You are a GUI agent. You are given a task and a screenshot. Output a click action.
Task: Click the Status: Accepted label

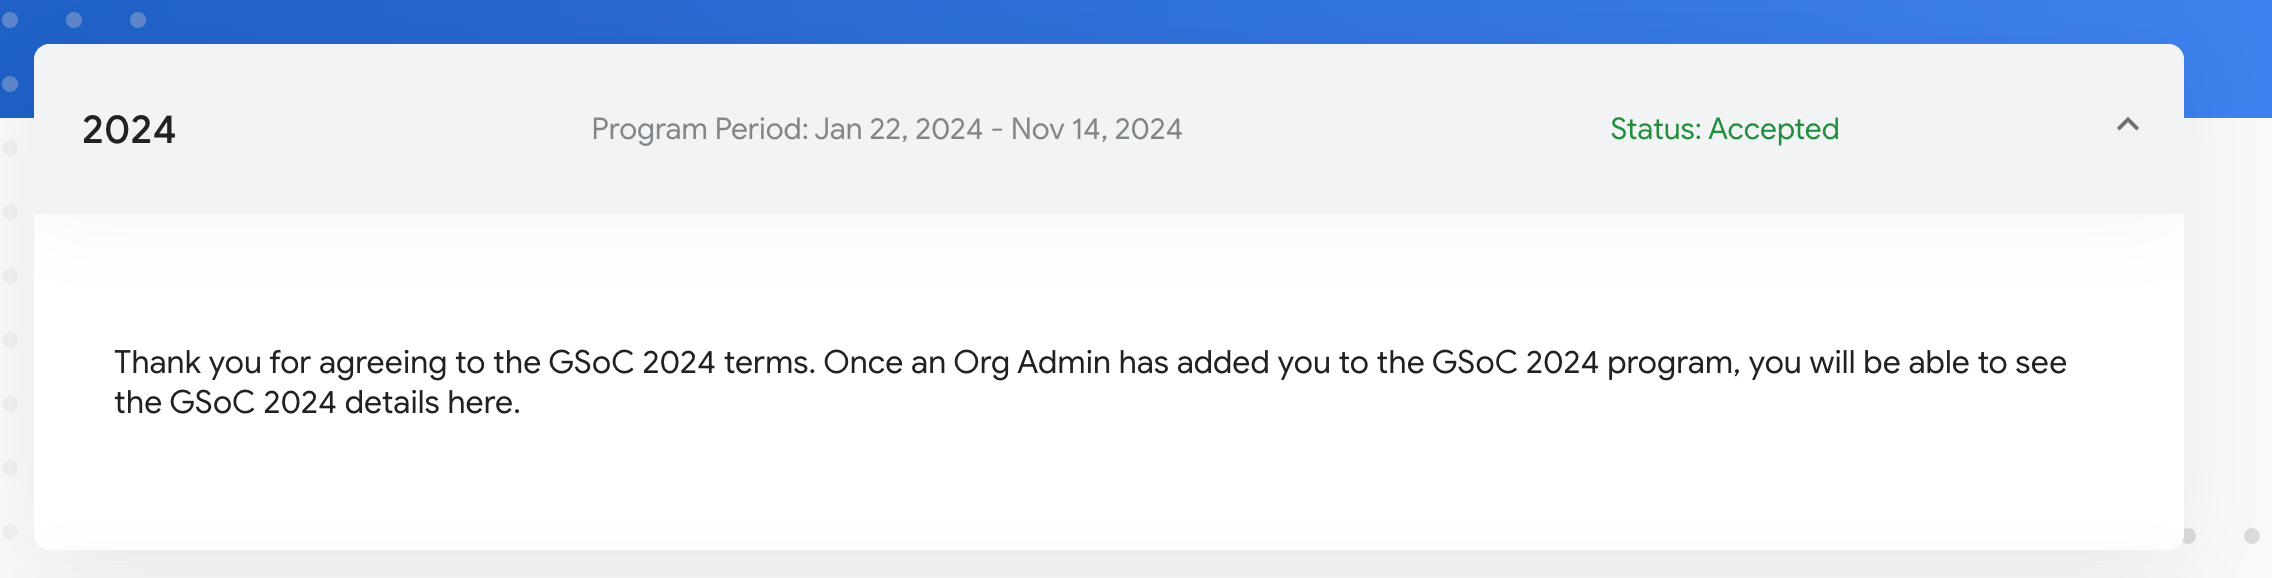[1724, 129]
